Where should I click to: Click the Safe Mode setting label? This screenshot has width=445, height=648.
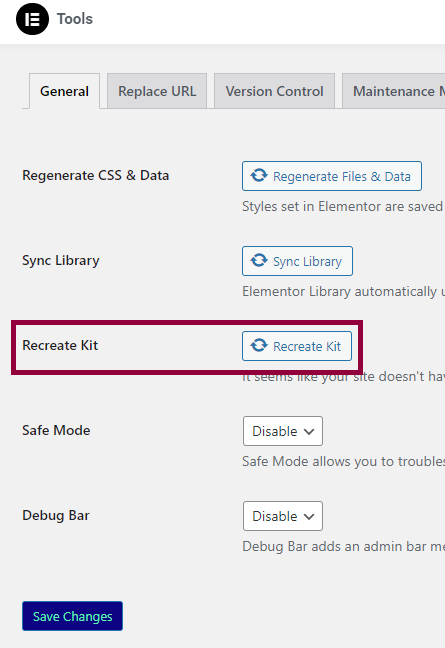coord(56,431)
